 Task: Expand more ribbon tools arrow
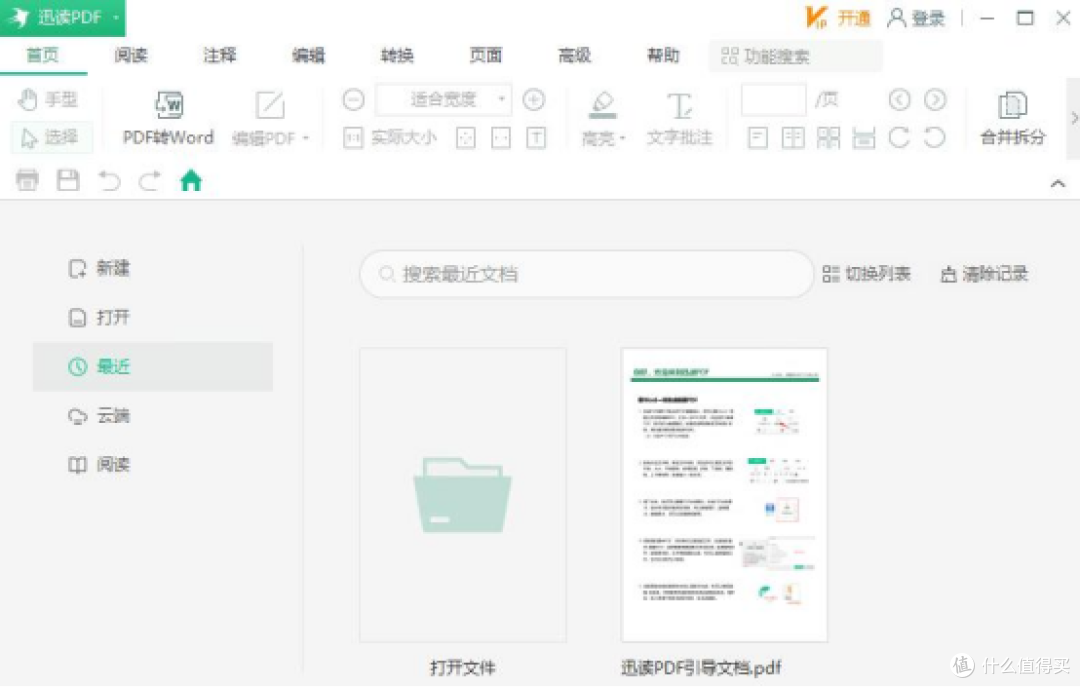tap(1073, 118)
